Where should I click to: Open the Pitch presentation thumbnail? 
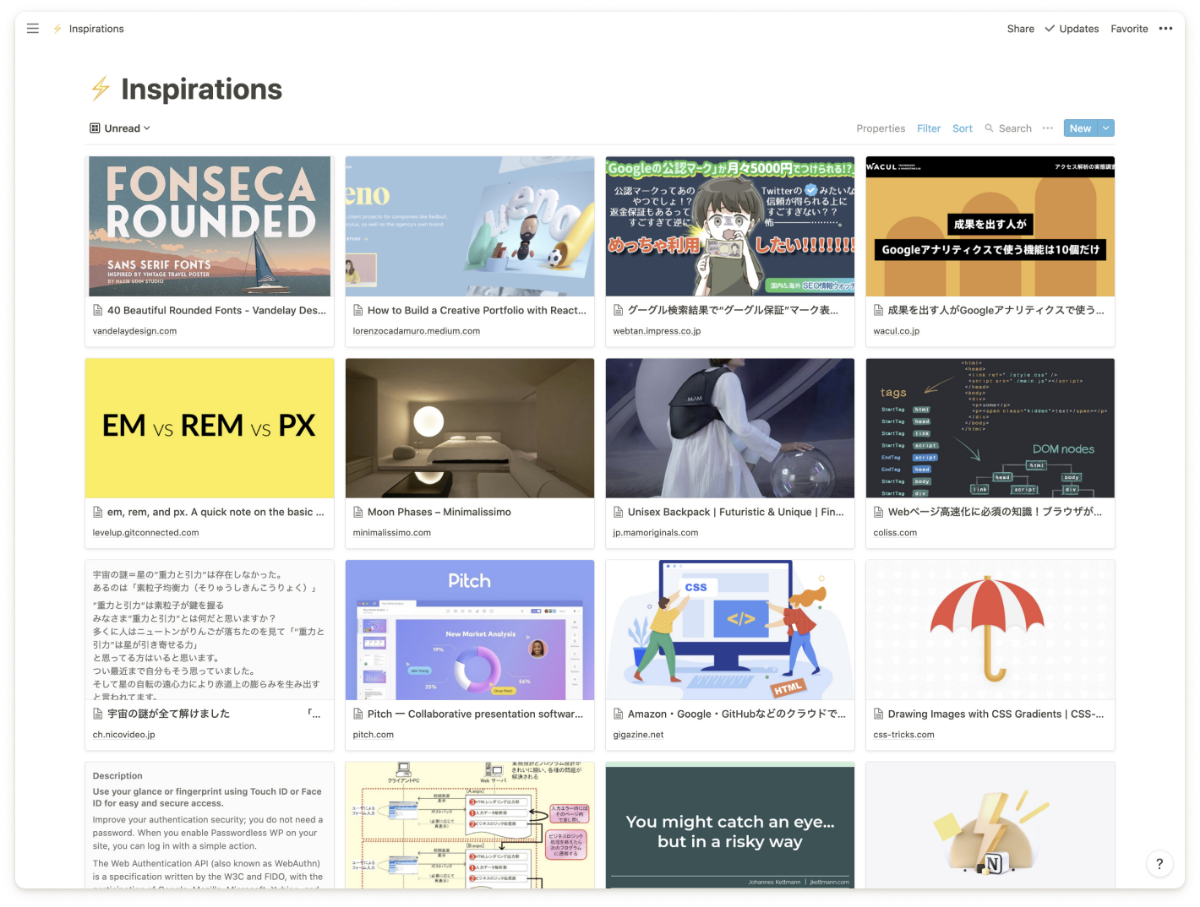click(470, 630)
